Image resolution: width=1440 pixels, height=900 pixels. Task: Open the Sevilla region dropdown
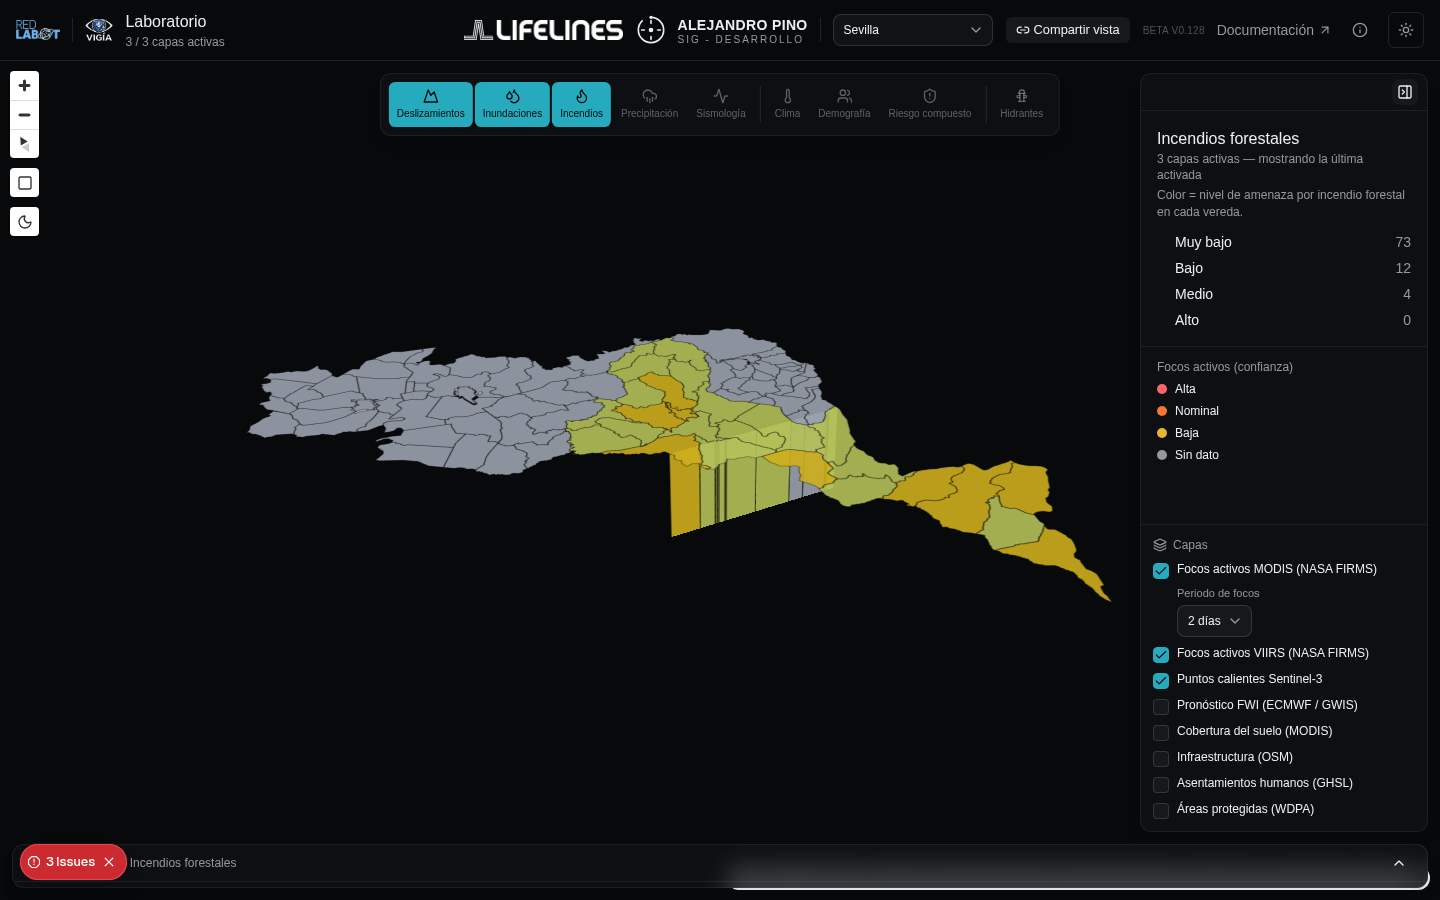coord(912,30)
